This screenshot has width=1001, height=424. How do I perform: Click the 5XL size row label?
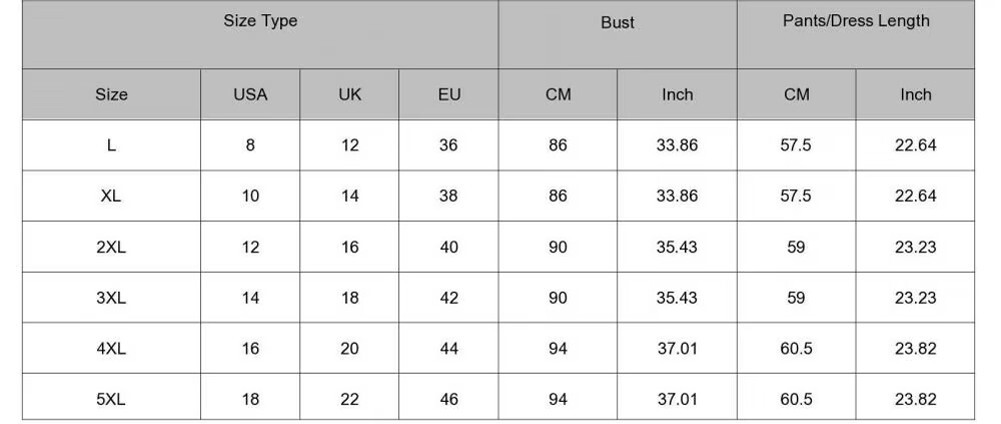(x=111, y=399)
